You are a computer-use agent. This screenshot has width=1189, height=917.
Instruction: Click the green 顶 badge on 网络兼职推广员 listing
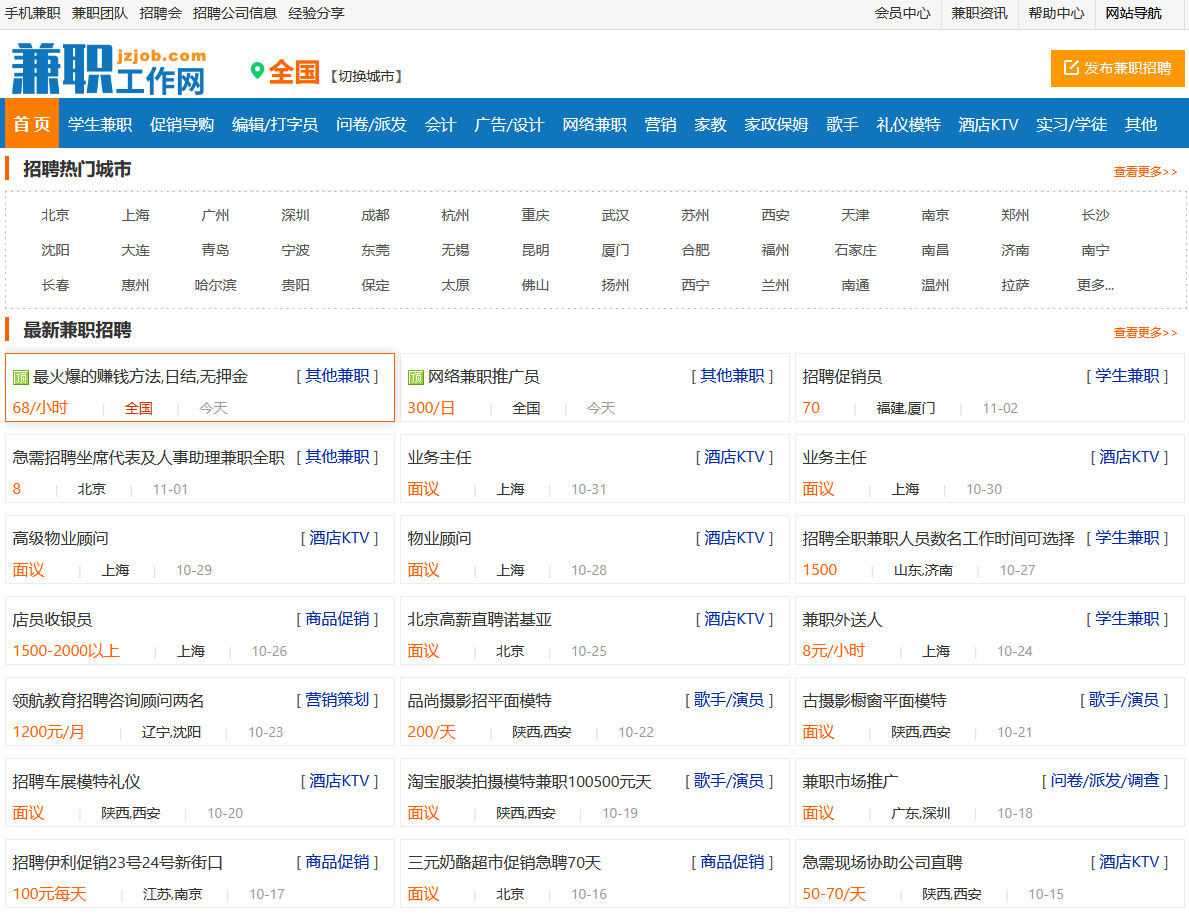pos(415,375)
